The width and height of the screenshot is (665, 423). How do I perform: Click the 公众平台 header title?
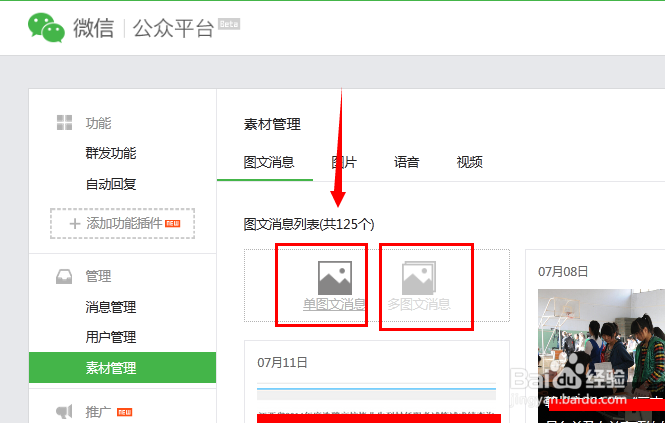(x=173, y=28)
